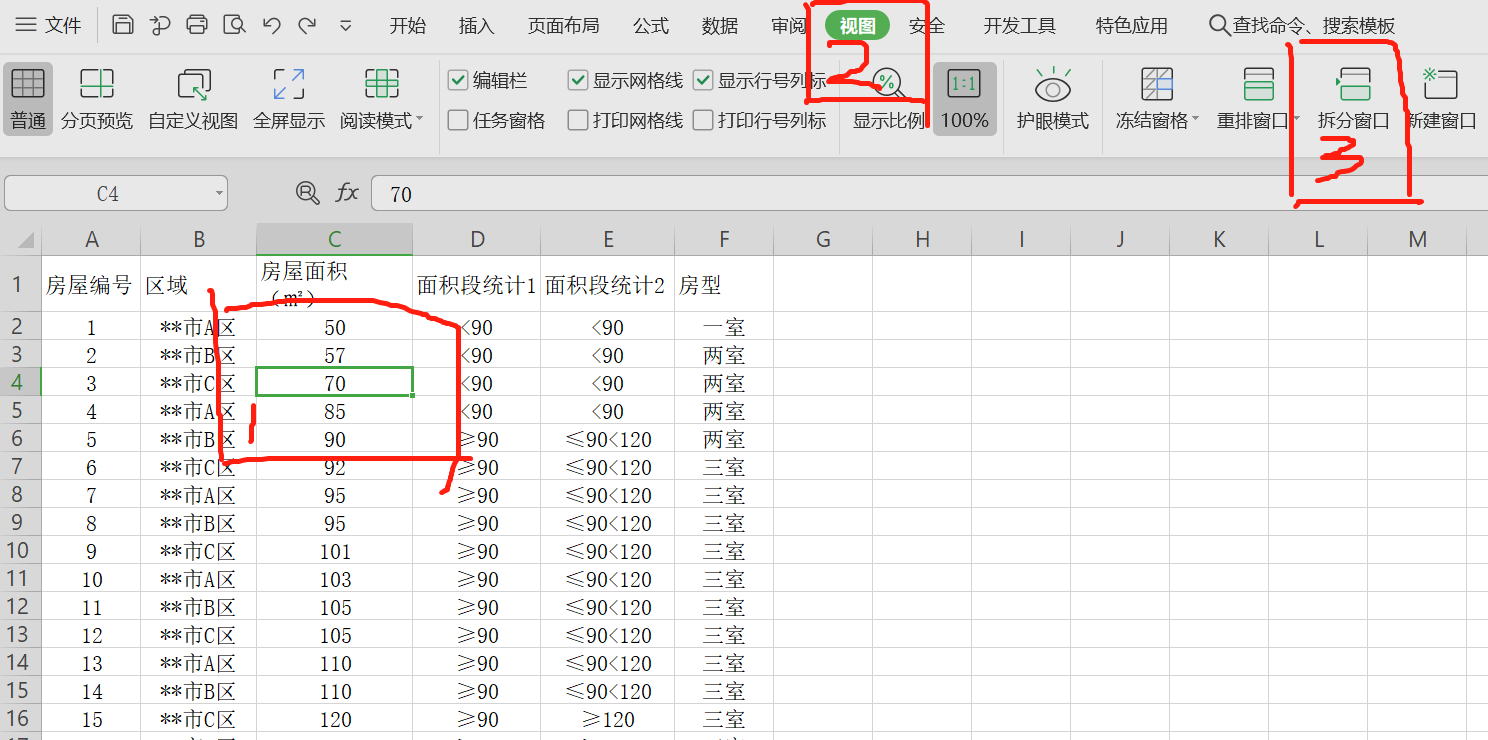Image resolution: width=1488 pixels, height=740 pixels.
Task: Enable the 任务窗格 task pane checkbox
Action: 458,121
